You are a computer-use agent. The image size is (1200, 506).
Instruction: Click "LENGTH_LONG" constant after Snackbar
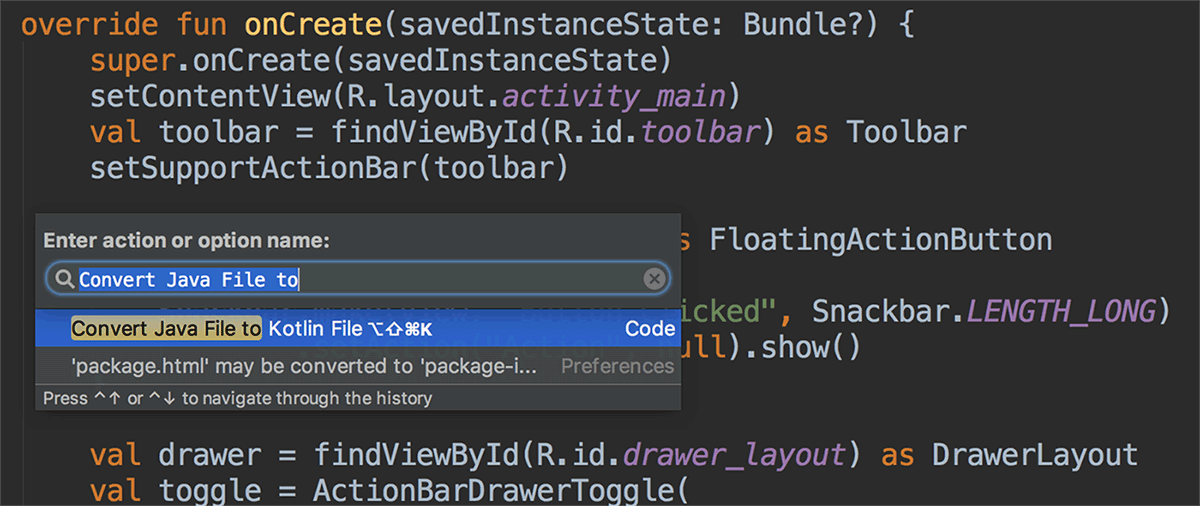[x=1061, y=312]
